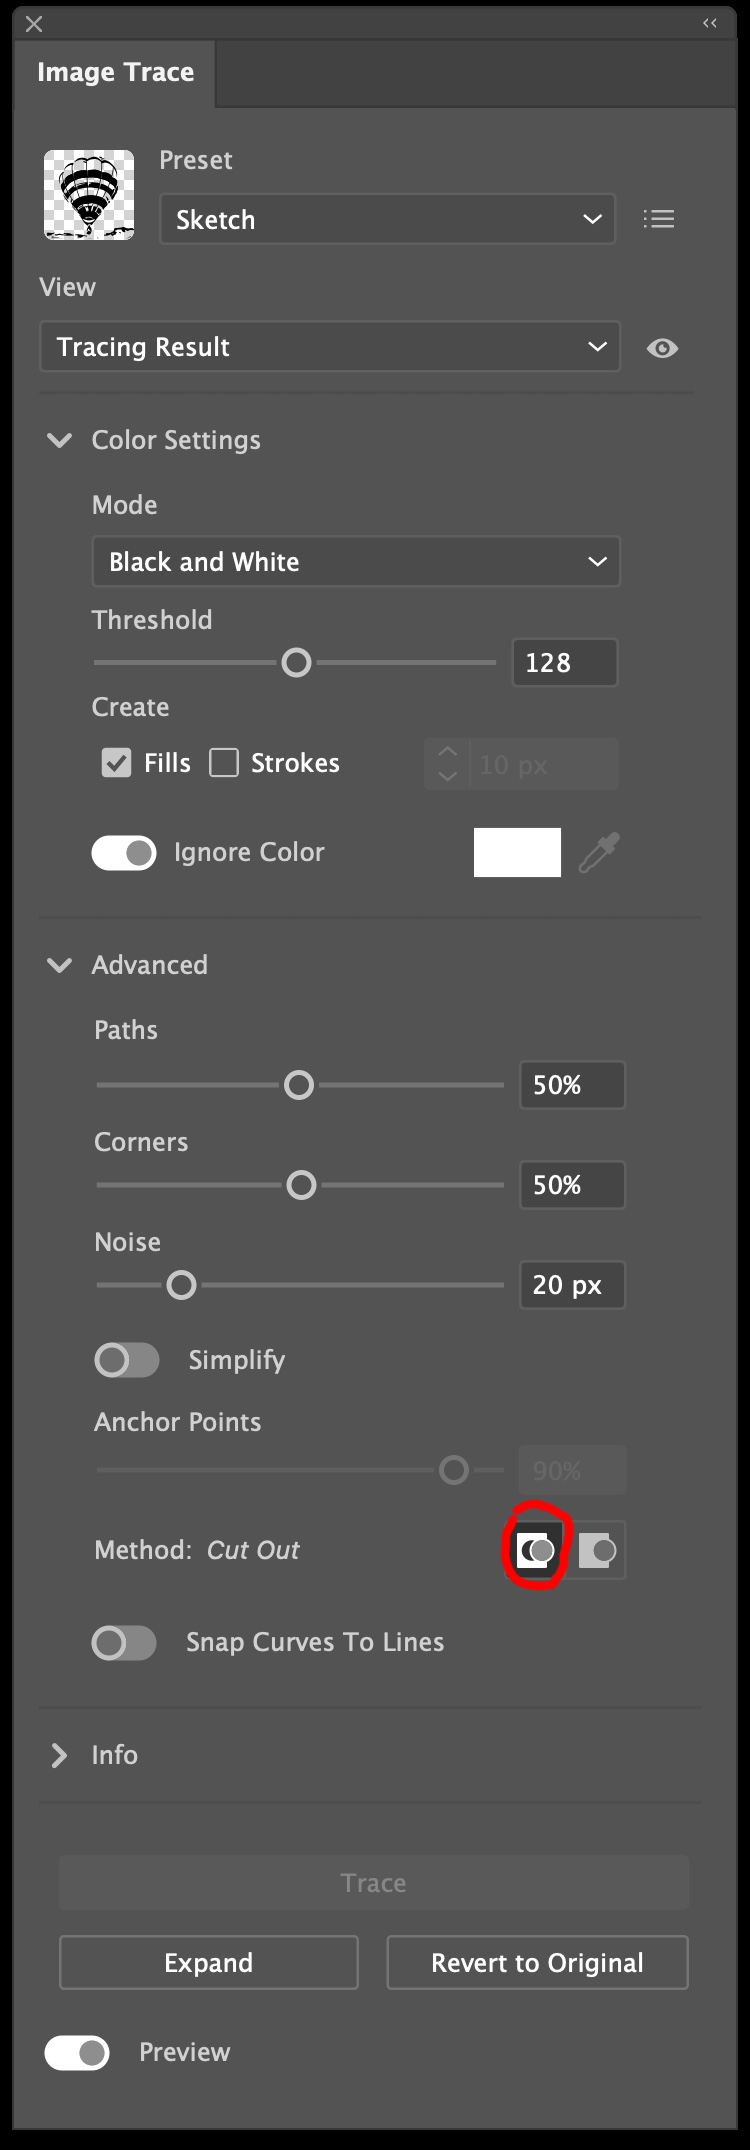Image resolution: width=750 pixels, height=2150 pixels.
Task: Check the Strokes checkbox
Action: (224, 763)
